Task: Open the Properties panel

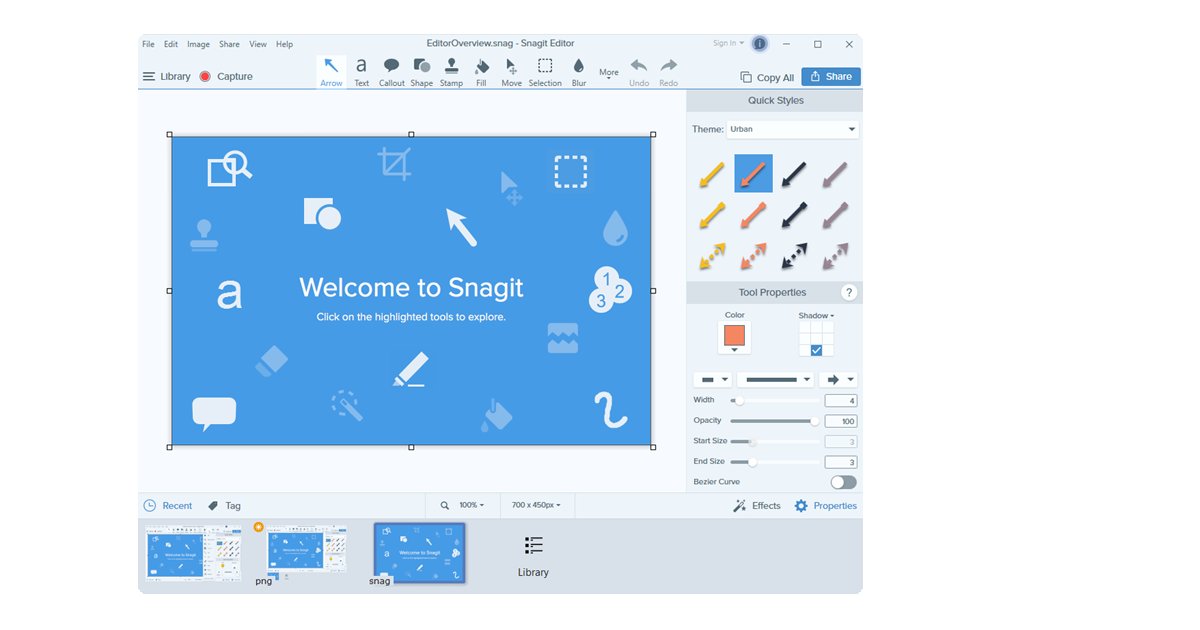Action: point(825,506)
